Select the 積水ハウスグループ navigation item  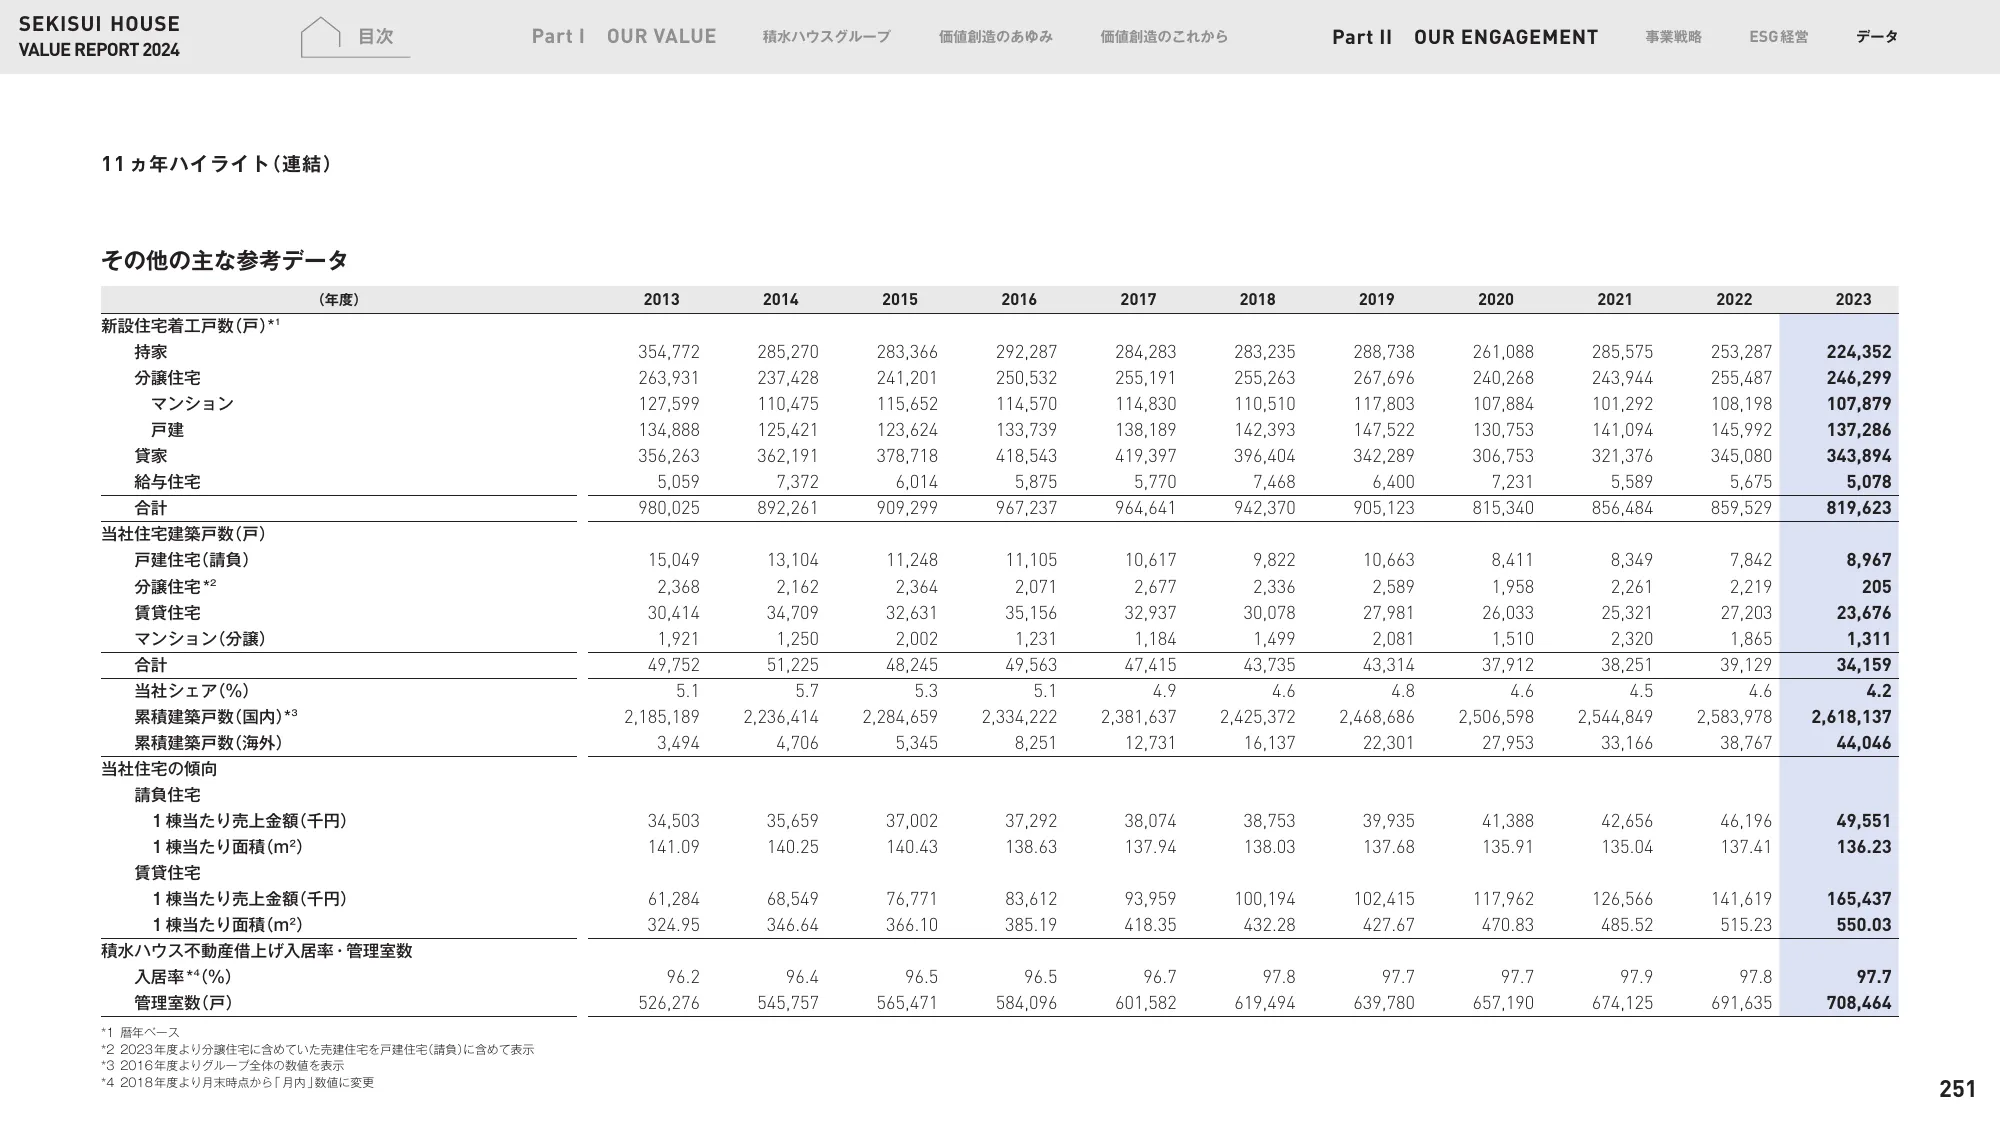click(828, 38)
